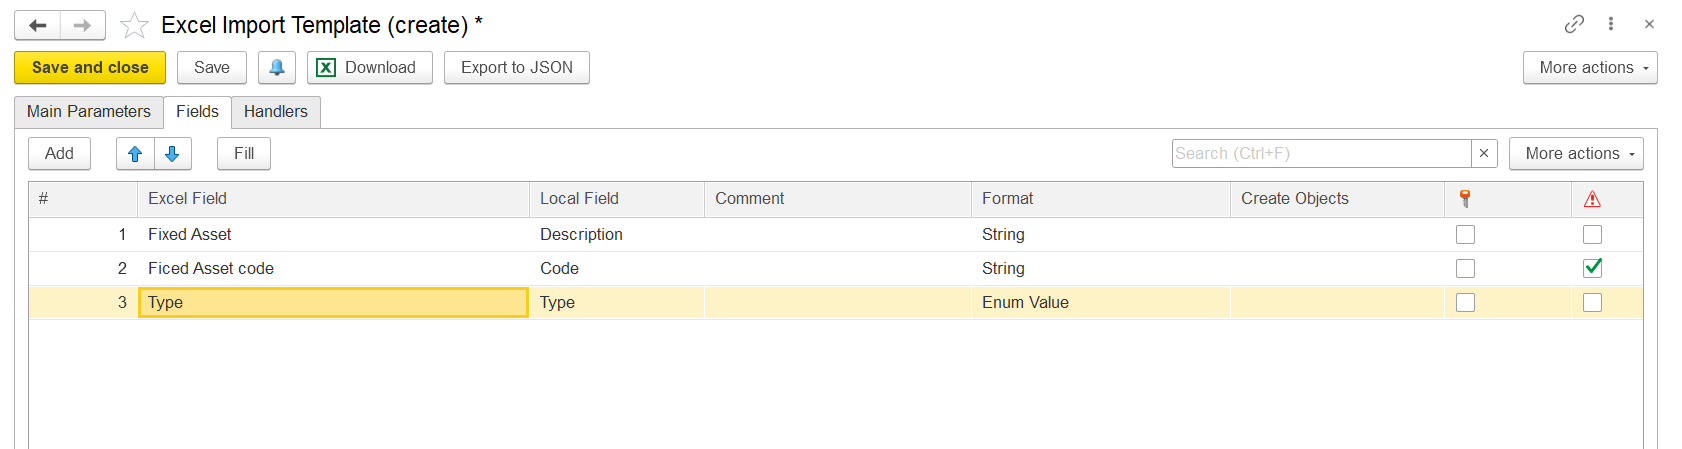Image resolution: width=1682 pixels, height=449 pixels.
Task: Expand the top More actions dropdown
Action: point(1590,67)
